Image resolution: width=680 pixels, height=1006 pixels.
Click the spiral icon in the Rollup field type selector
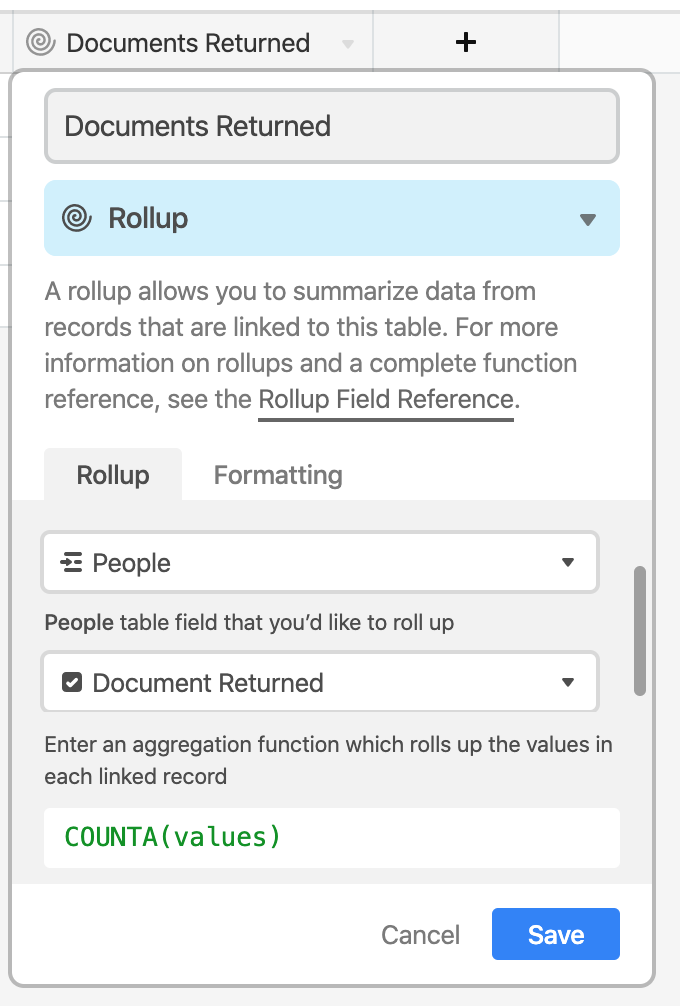coord(77,218)
